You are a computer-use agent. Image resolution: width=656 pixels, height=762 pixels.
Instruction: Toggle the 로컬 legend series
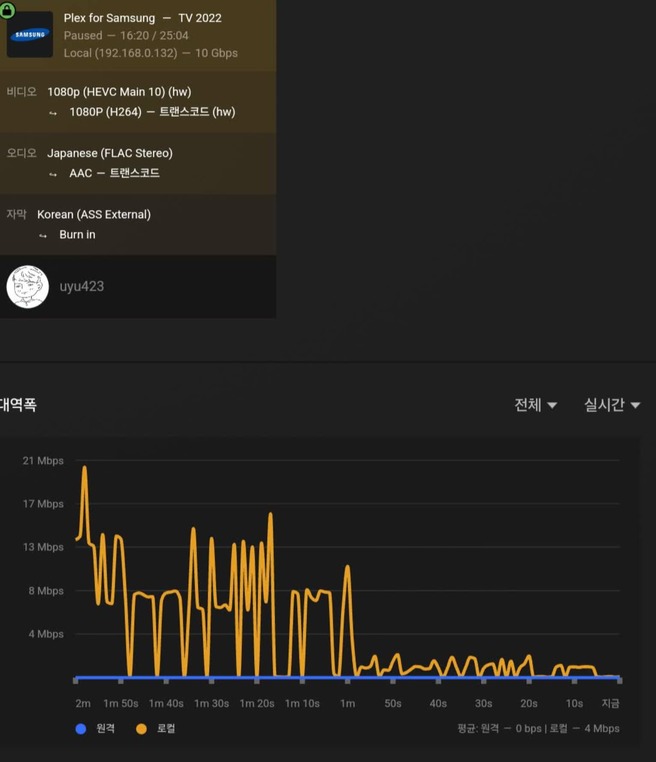[156, 728]
